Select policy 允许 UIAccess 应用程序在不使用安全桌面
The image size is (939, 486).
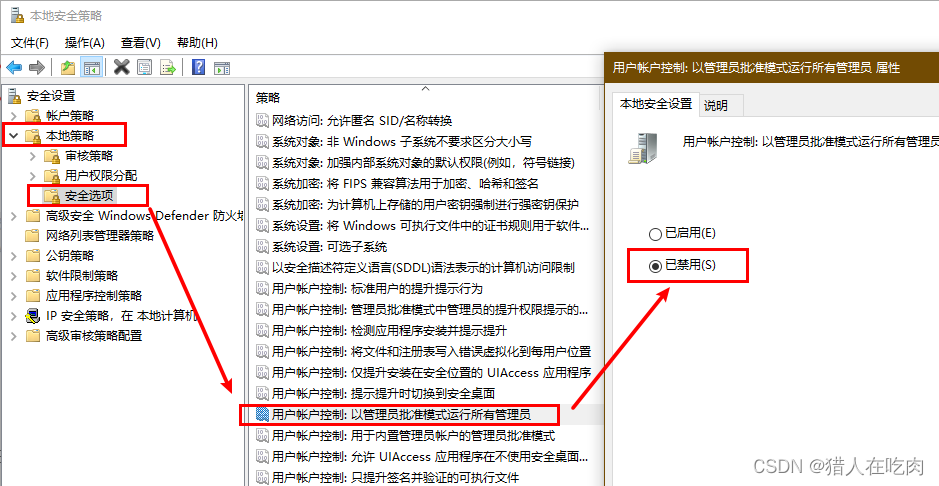pos(430,456)
